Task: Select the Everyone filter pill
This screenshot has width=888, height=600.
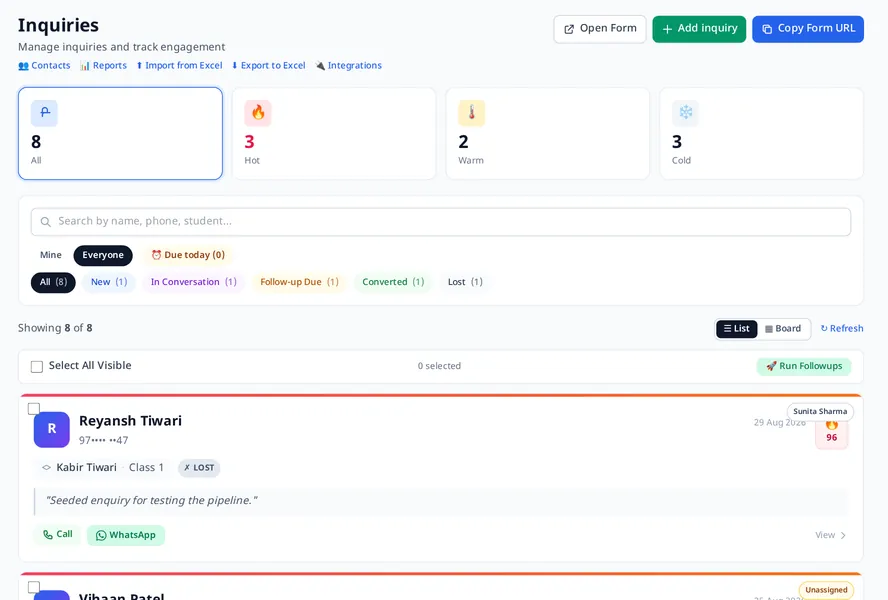Action: pyautogui.click(x=103, y=255)
